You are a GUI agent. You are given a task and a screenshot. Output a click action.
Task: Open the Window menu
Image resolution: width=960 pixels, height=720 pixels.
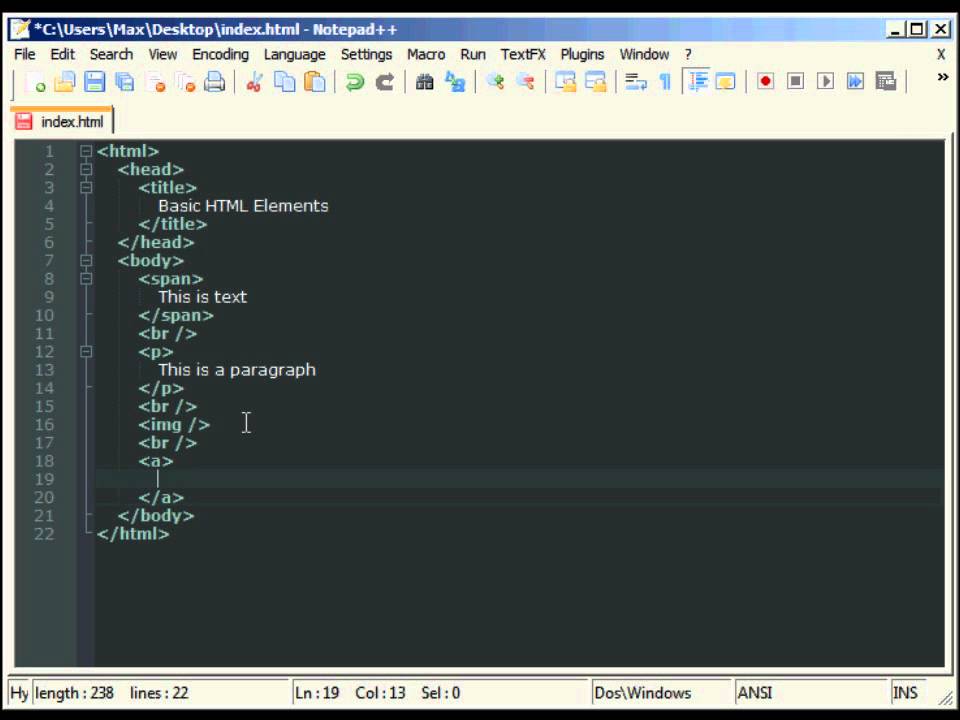644,54
